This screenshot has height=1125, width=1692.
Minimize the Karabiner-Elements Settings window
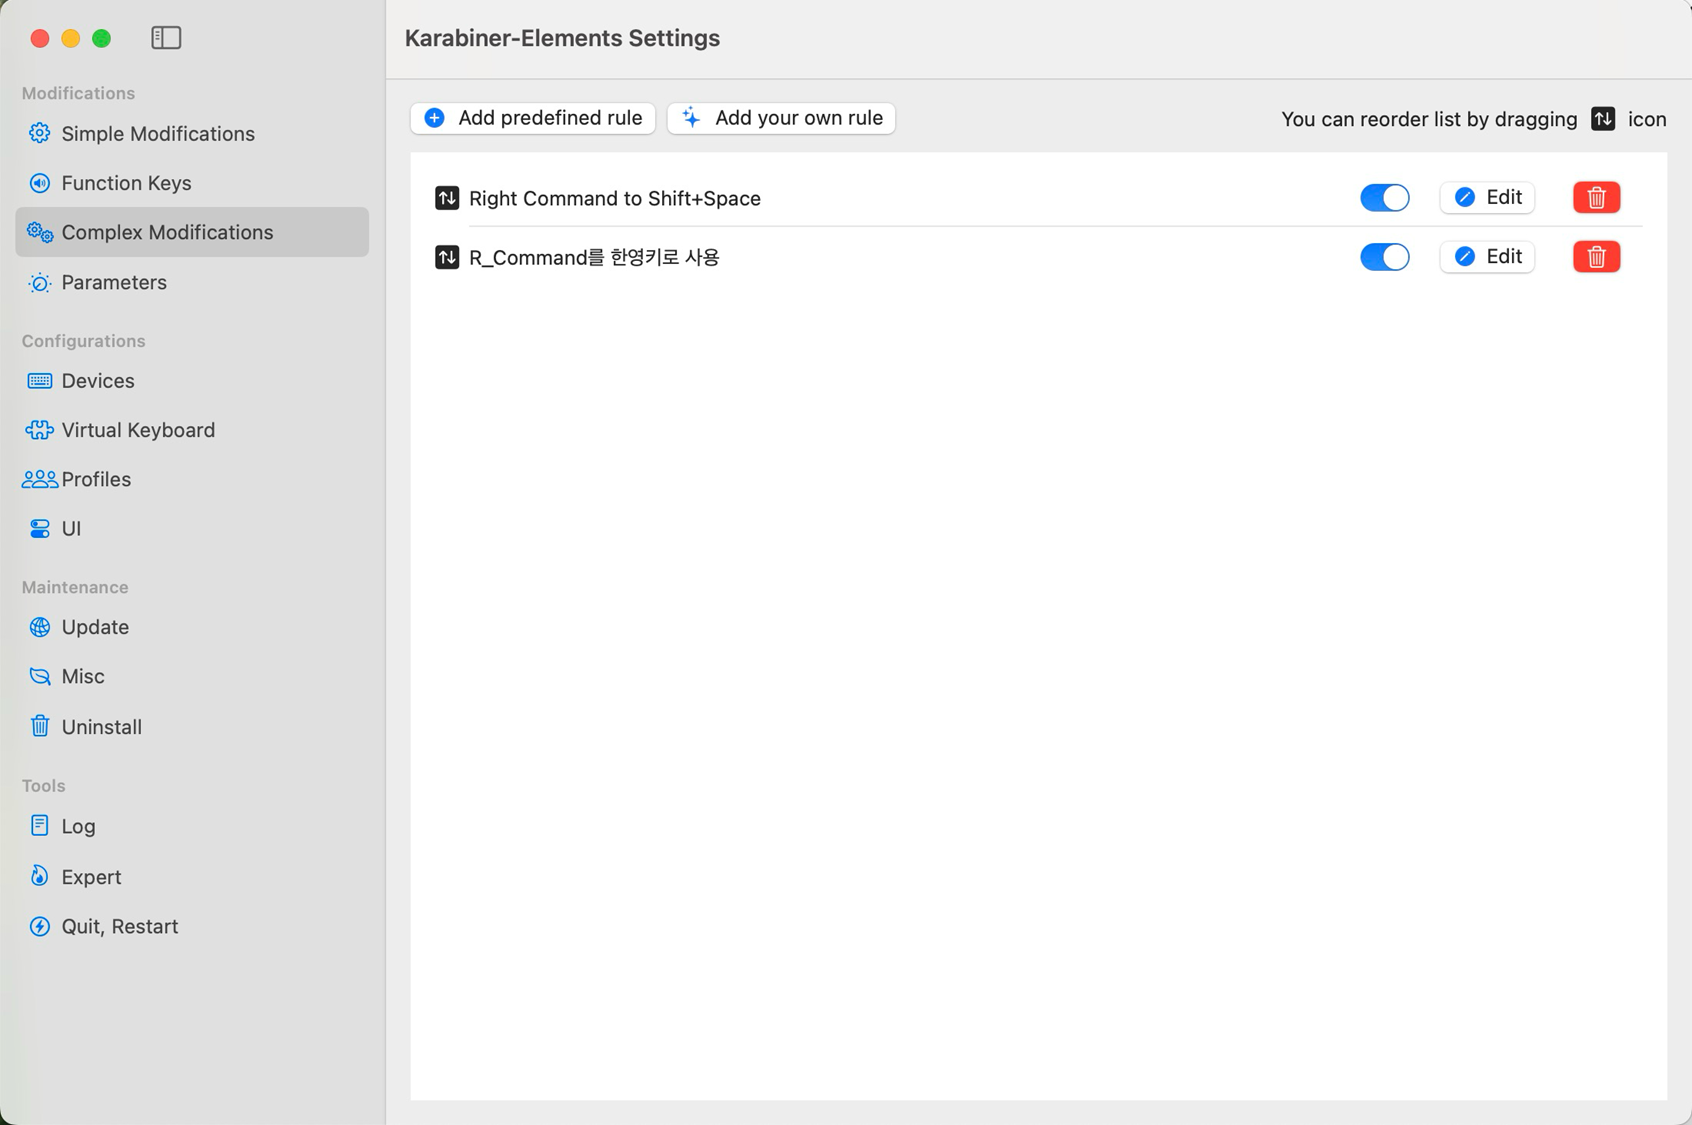(x=71, y=38)
